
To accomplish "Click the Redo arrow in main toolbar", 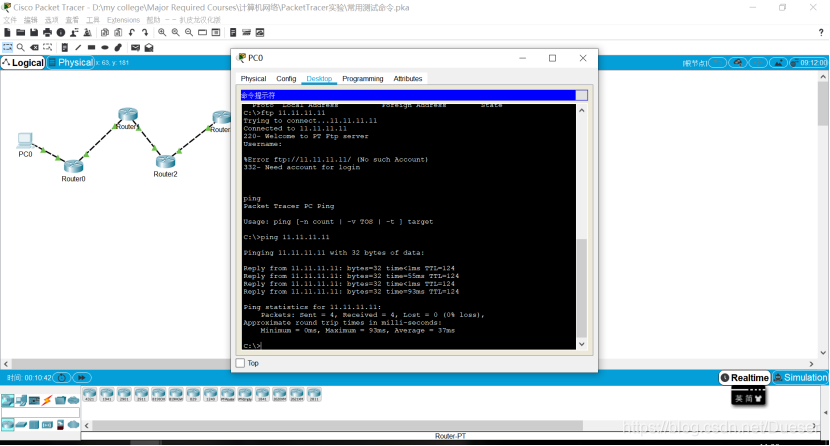I will tap(145, 33).
